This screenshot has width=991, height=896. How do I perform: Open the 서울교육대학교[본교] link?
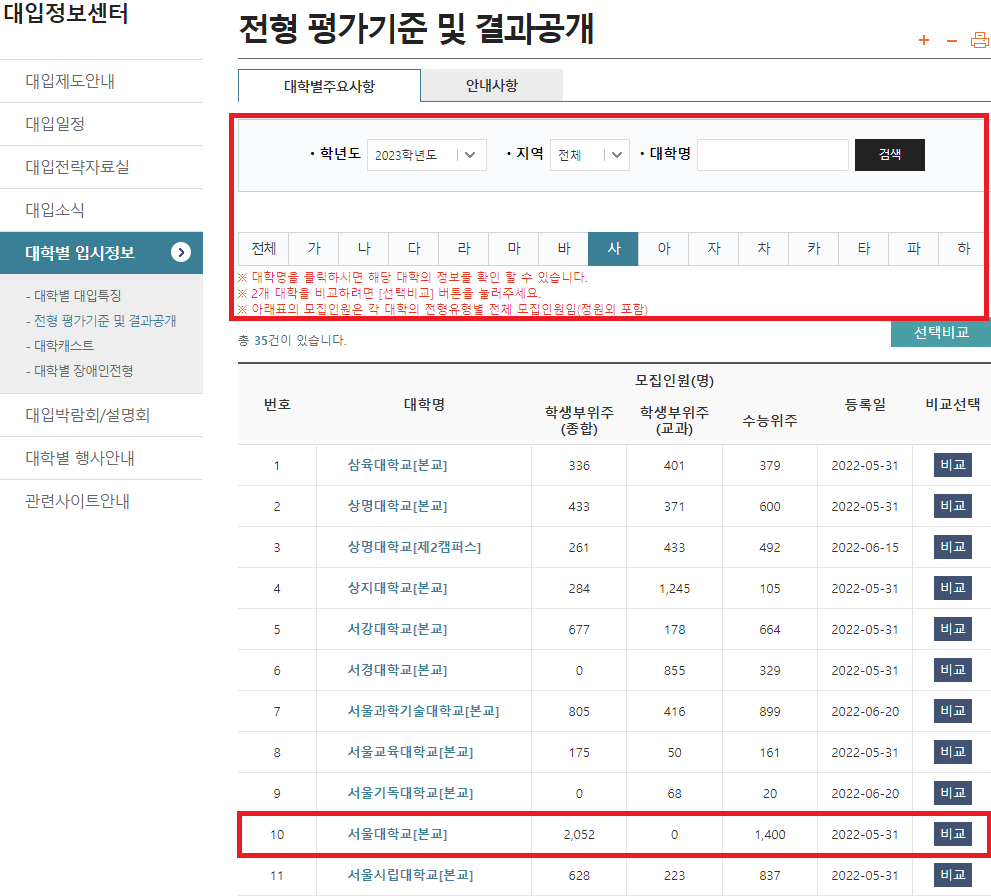(x=411, y=752)
